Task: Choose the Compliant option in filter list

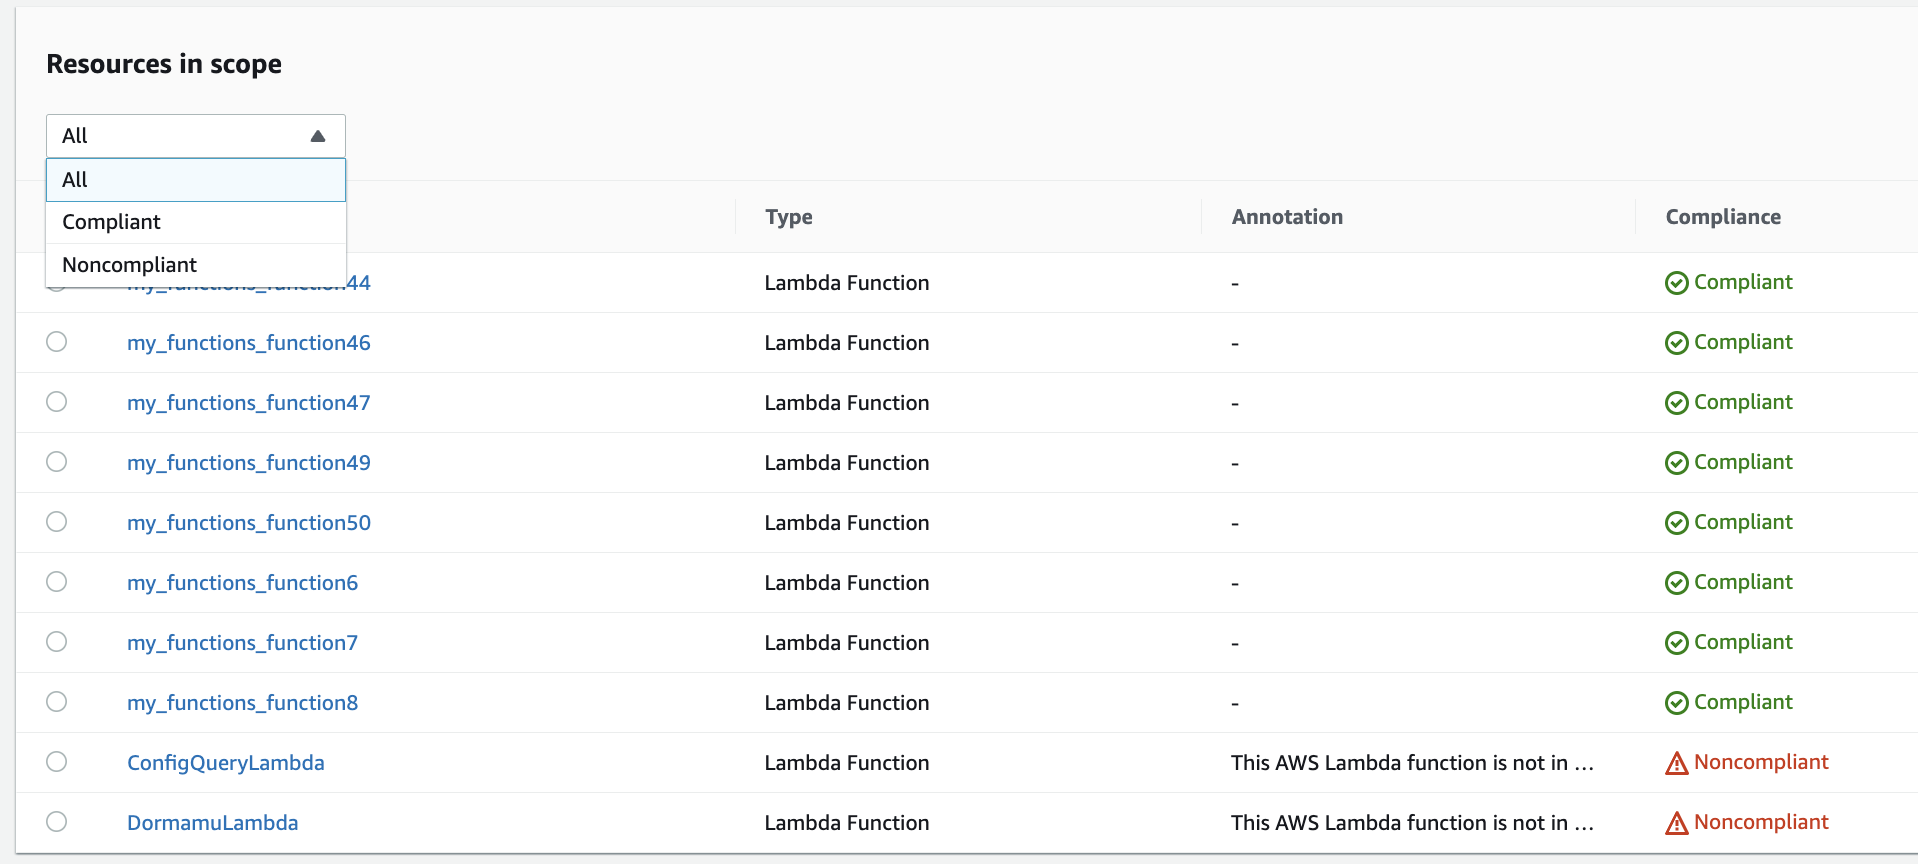Action: point(111,222)
